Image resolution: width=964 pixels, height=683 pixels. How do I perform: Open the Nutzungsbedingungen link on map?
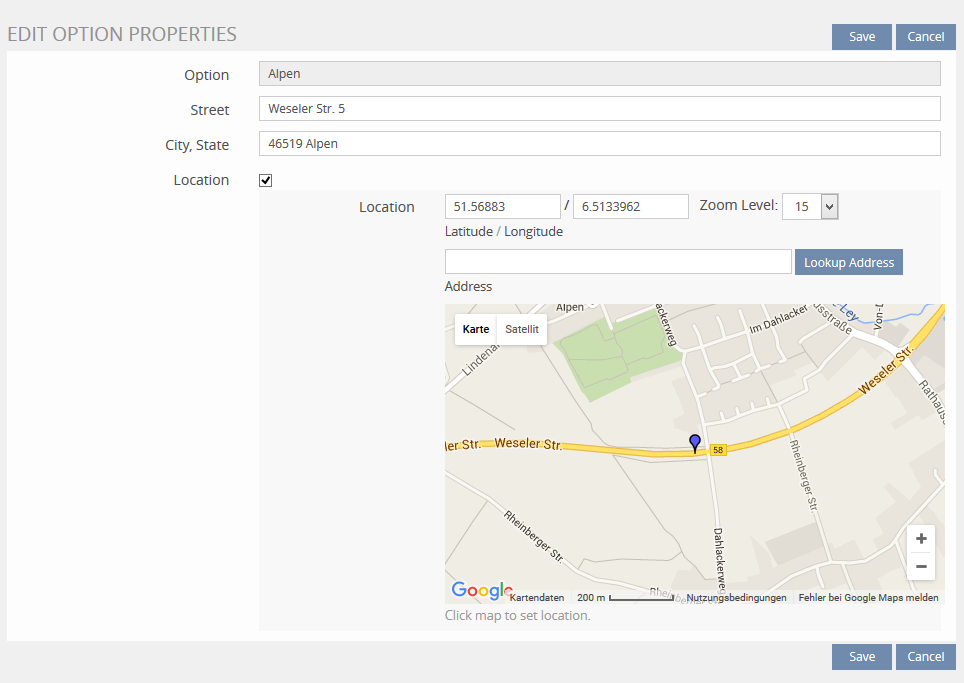pos(736,598)
